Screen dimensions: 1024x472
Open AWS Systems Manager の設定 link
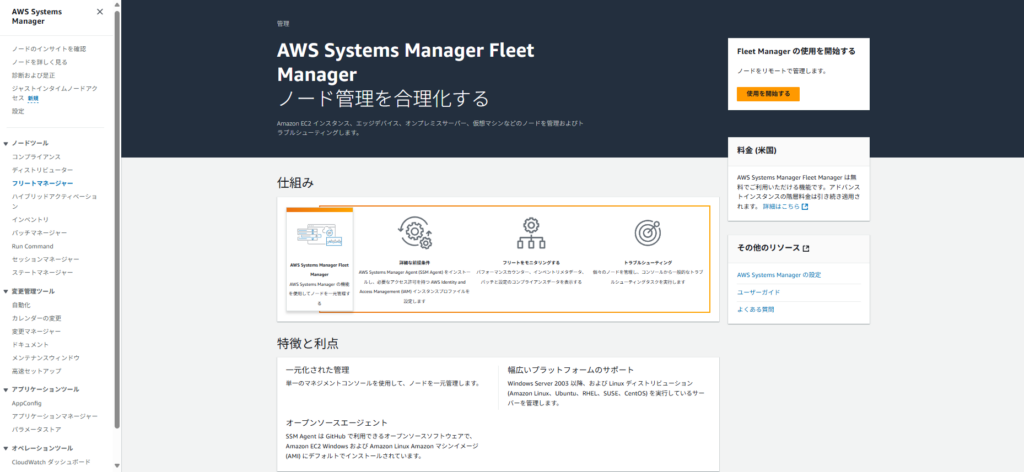pos(778,275)
